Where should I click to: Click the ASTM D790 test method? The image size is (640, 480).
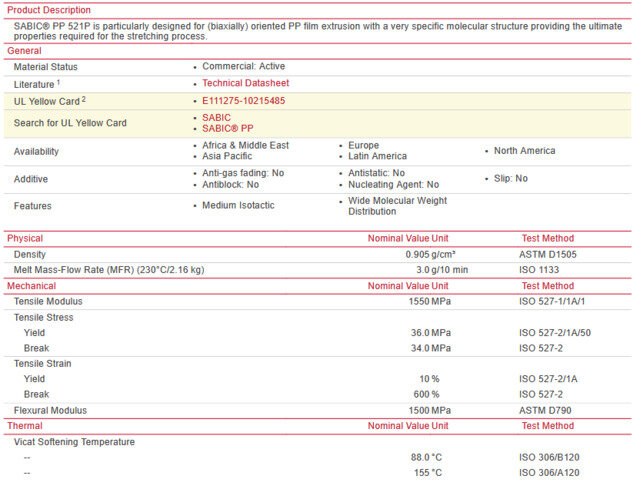[x=545, y=411]
